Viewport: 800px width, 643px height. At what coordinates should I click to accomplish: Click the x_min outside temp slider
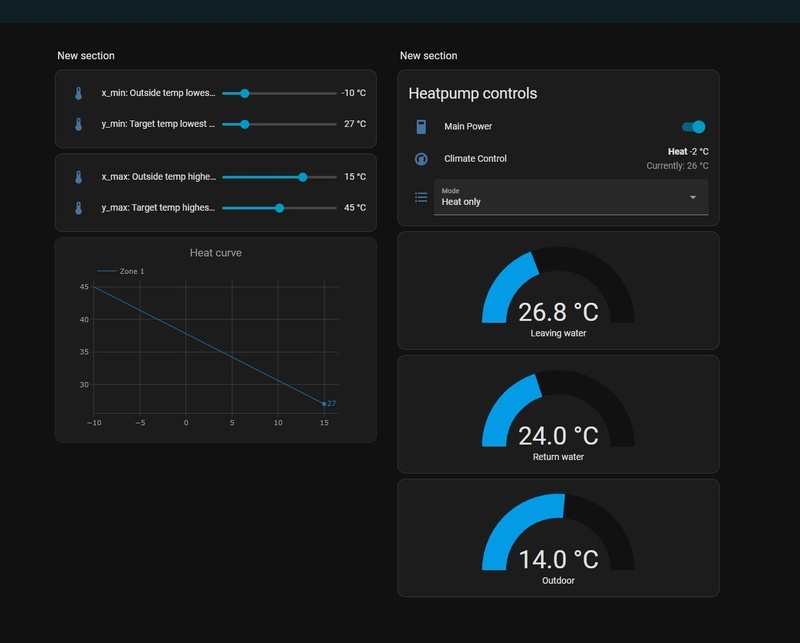279,93
